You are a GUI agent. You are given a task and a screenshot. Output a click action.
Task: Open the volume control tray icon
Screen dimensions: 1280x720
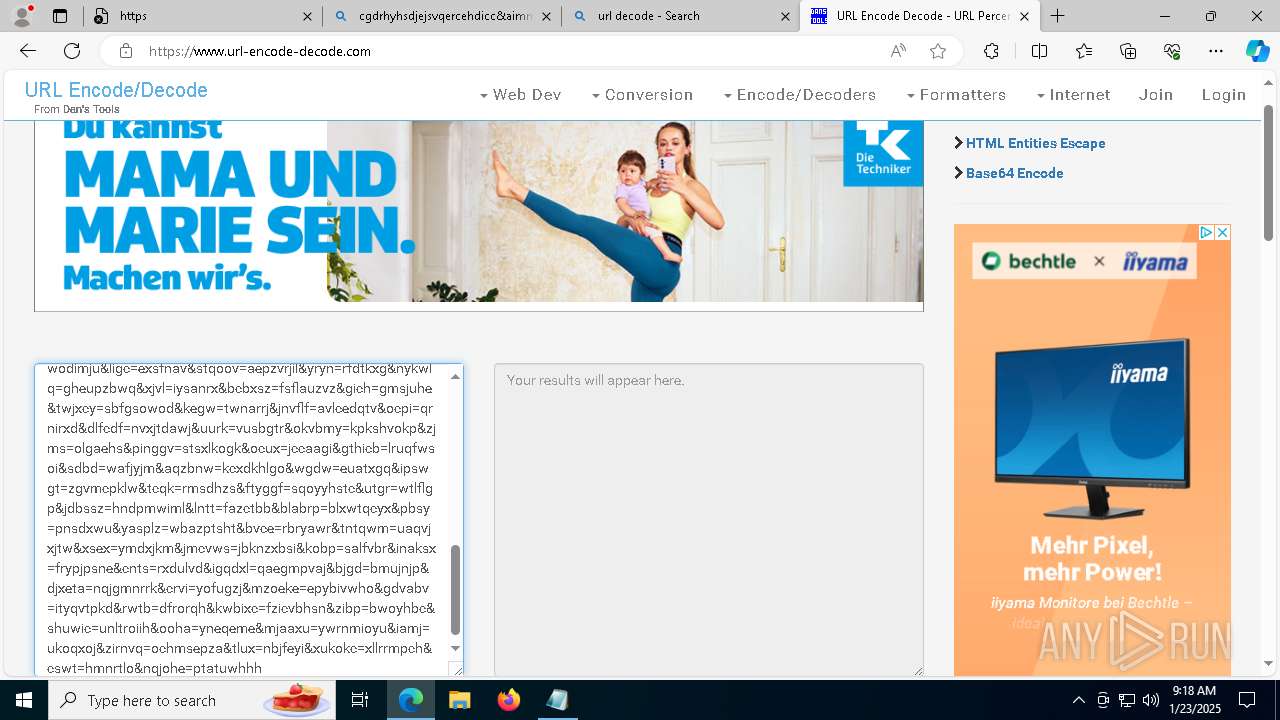point(1151,700)
